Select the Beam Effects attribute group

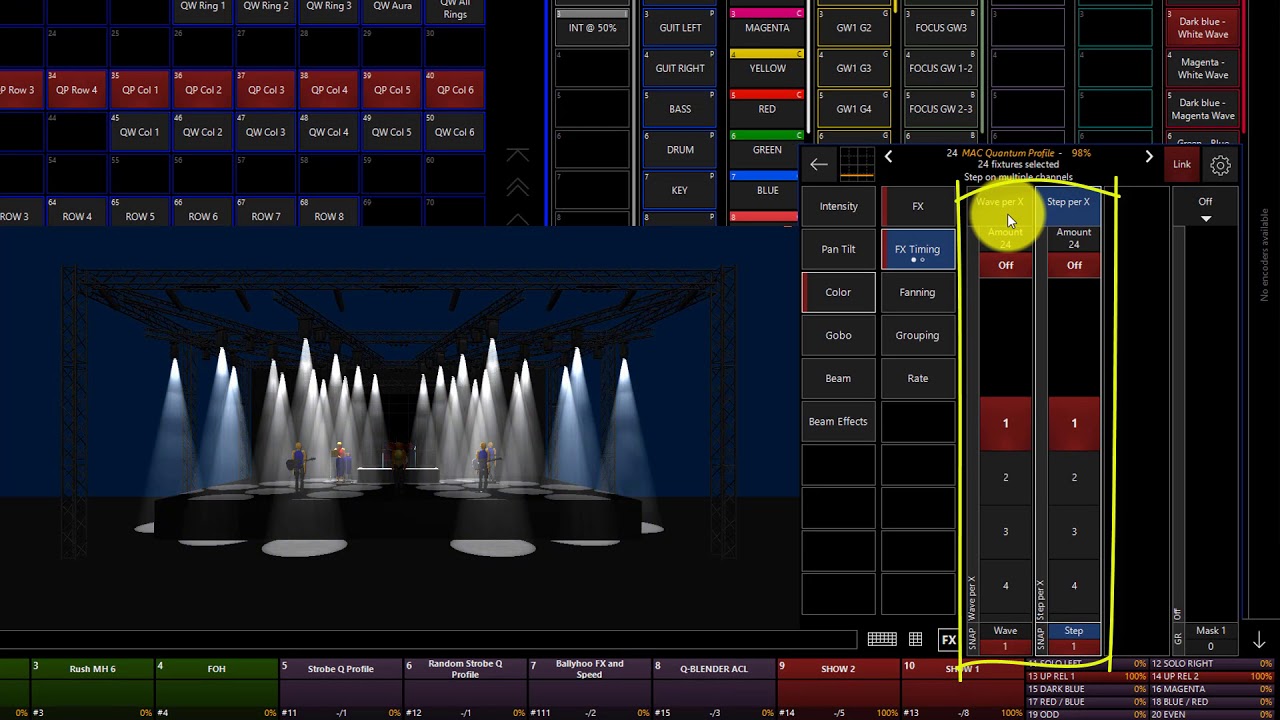[x=838, y=421]
